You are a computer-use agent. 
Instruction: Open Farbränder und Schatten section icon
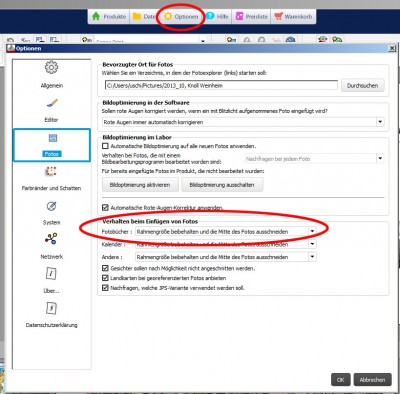click(51, 171)
